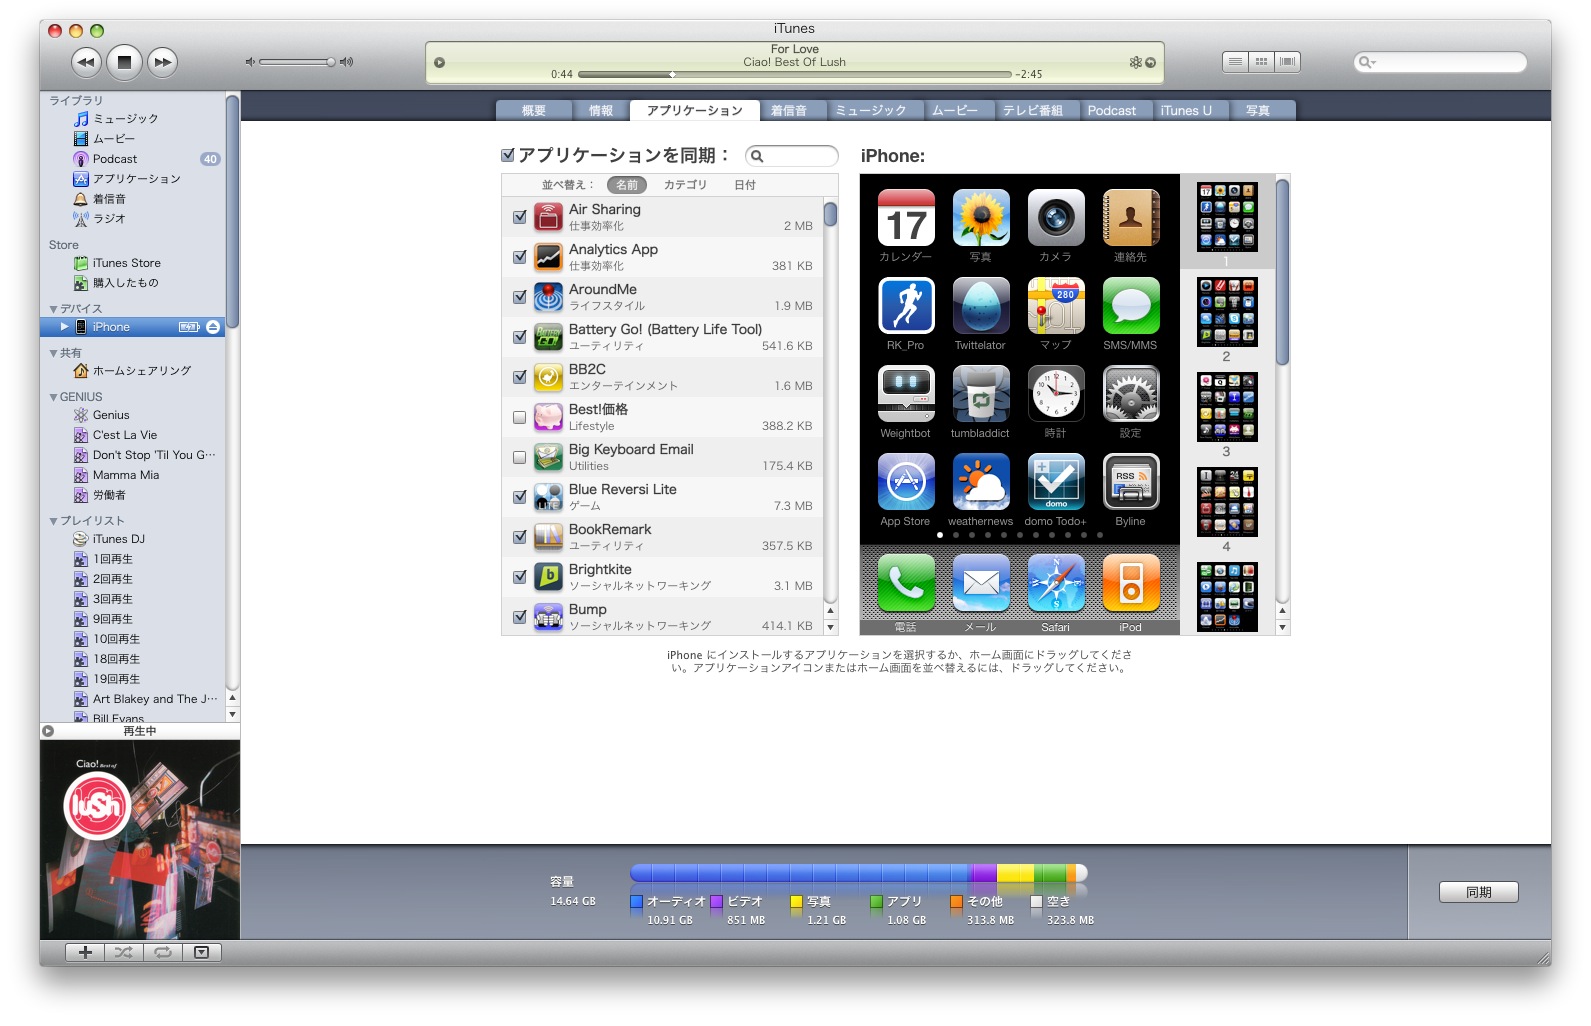Click the オーディオ blue capacity swatch
This screenshot has width=1591, height=1026.
[636, 901]
